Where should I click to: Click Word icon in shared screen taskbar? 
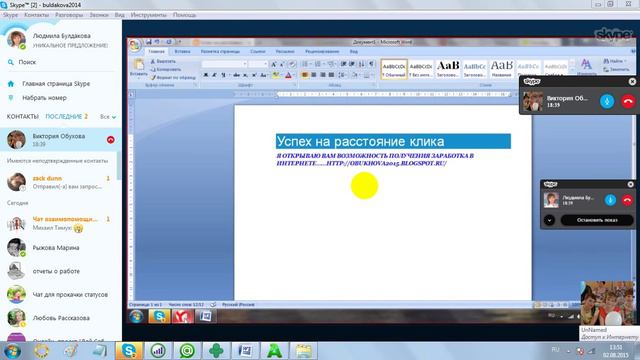(x=205, y=316)
